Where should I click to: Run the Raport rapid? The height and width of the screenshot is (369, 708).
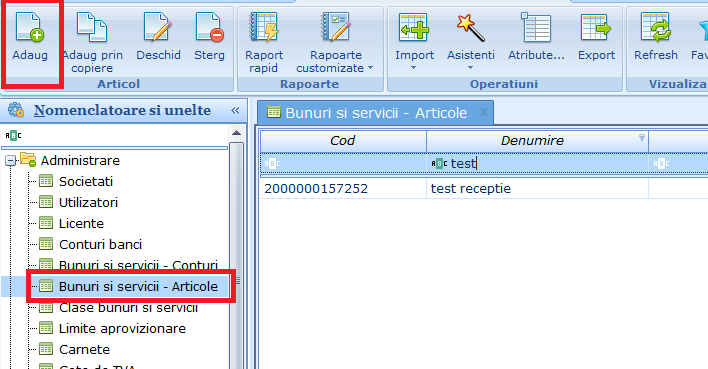coord(264,42)
